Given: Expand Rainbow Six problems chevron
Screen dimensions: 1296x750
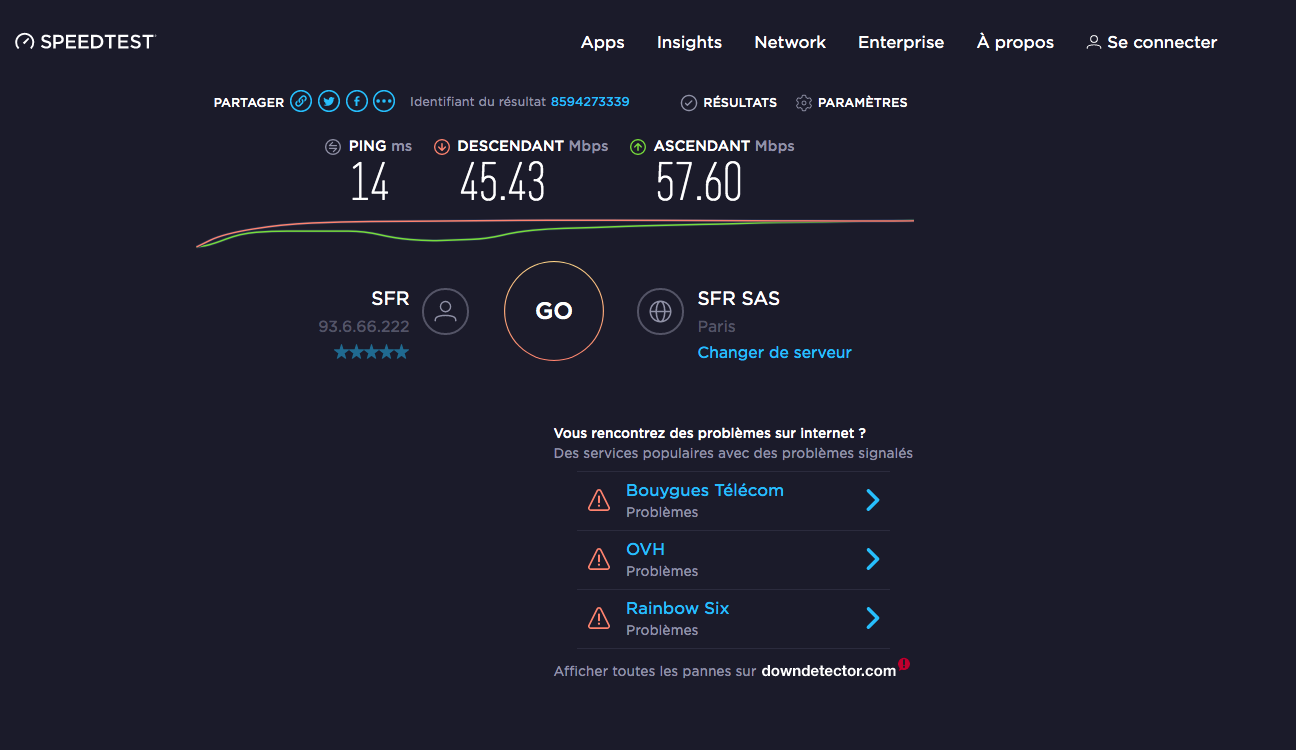Looking at the screenshot, I should coord(872,618).
